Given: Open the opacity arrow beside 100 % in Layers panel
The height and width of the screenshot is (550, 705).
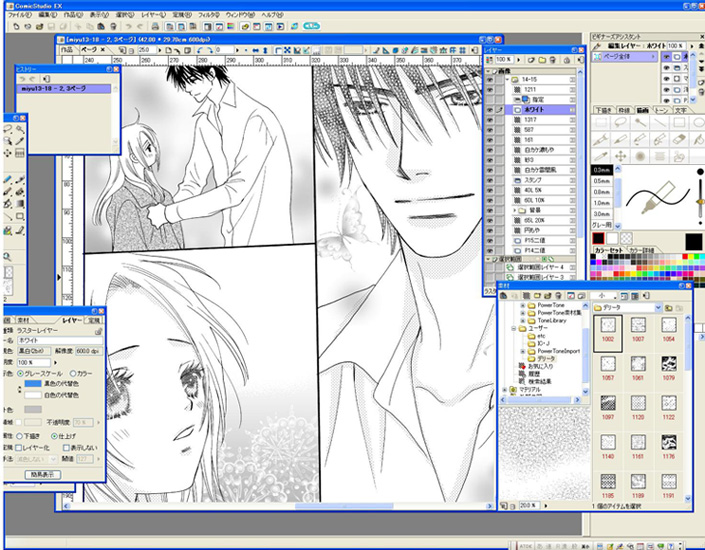Looking at the screenshot, I should [518, 60].
